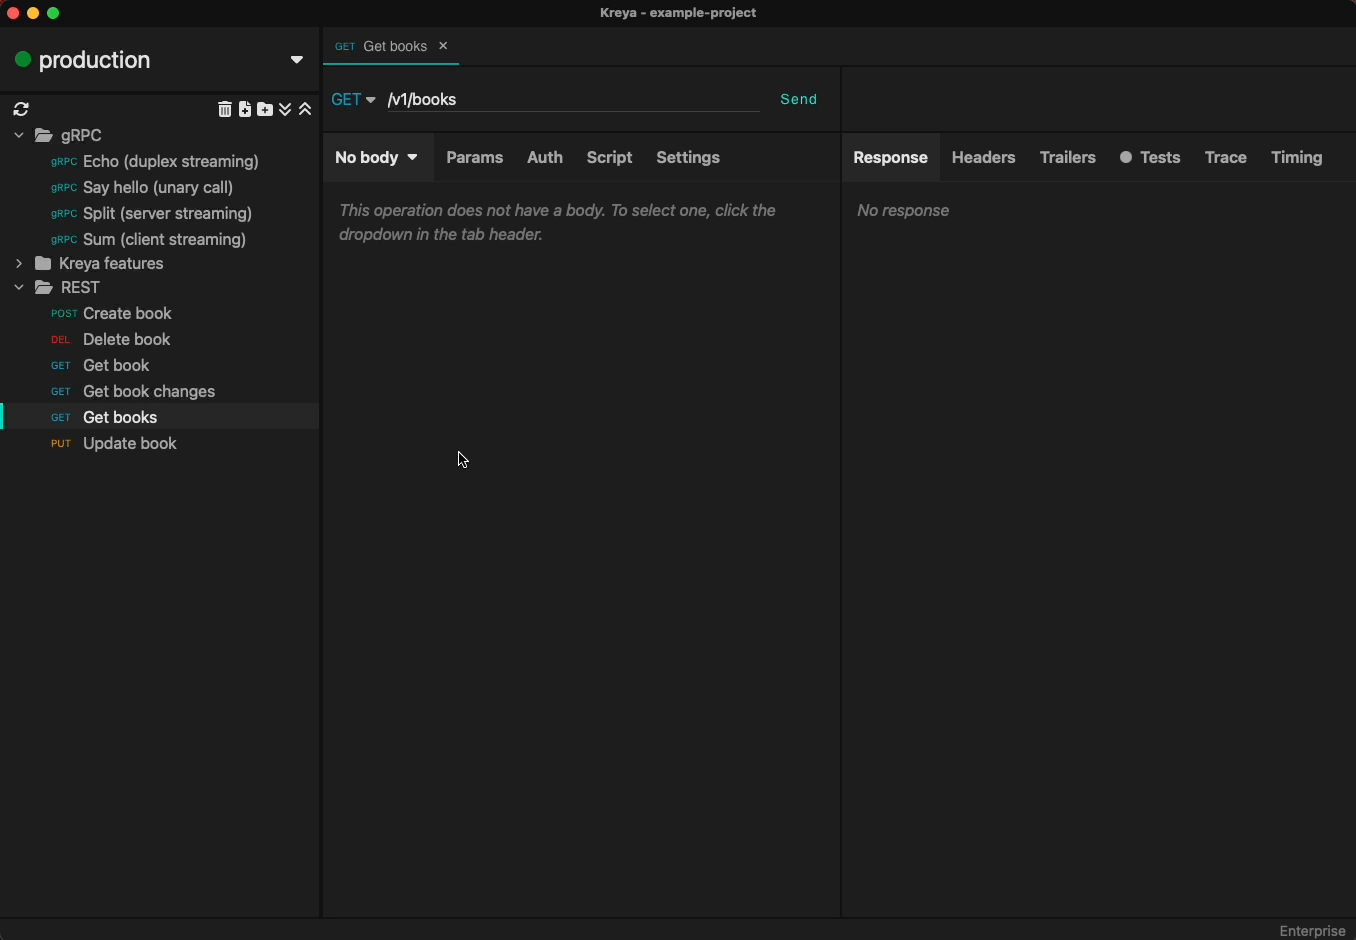This screenshot has width=1356, height=940.
Task: Open the GET method dropdown
Action: click(x=354, y=100)
